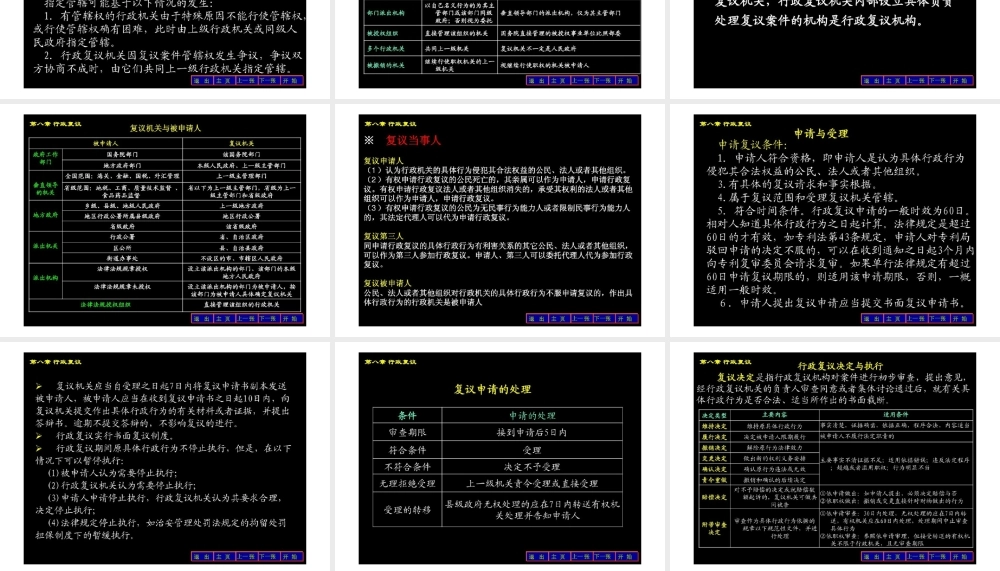Click 退出 on the 行政复议决定与执行 slide

click(x=872, y=556)
